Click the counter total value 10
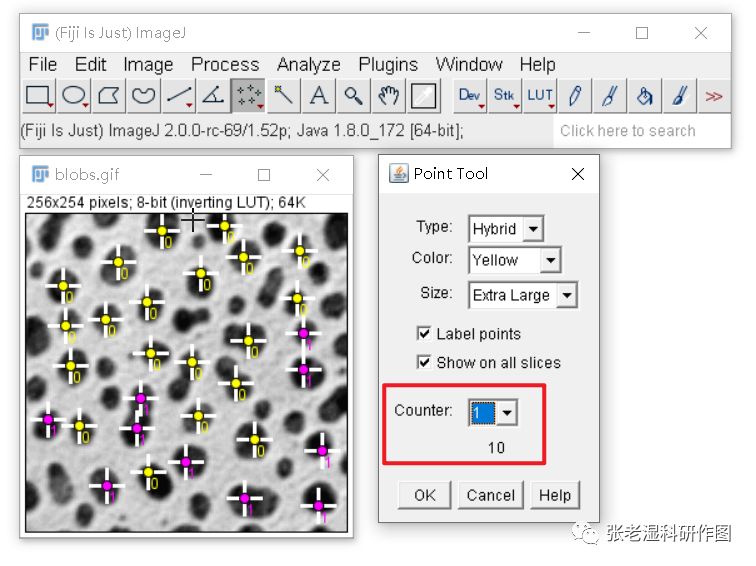The height and width of the screenshot is (566, 756). [496, 447]
